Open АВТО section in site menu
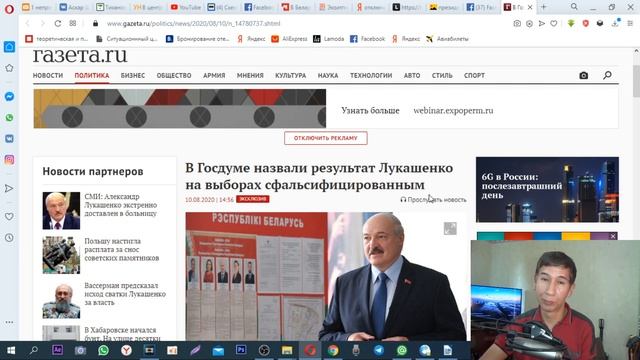Screen dimensions: 640x360 point(412,76)
